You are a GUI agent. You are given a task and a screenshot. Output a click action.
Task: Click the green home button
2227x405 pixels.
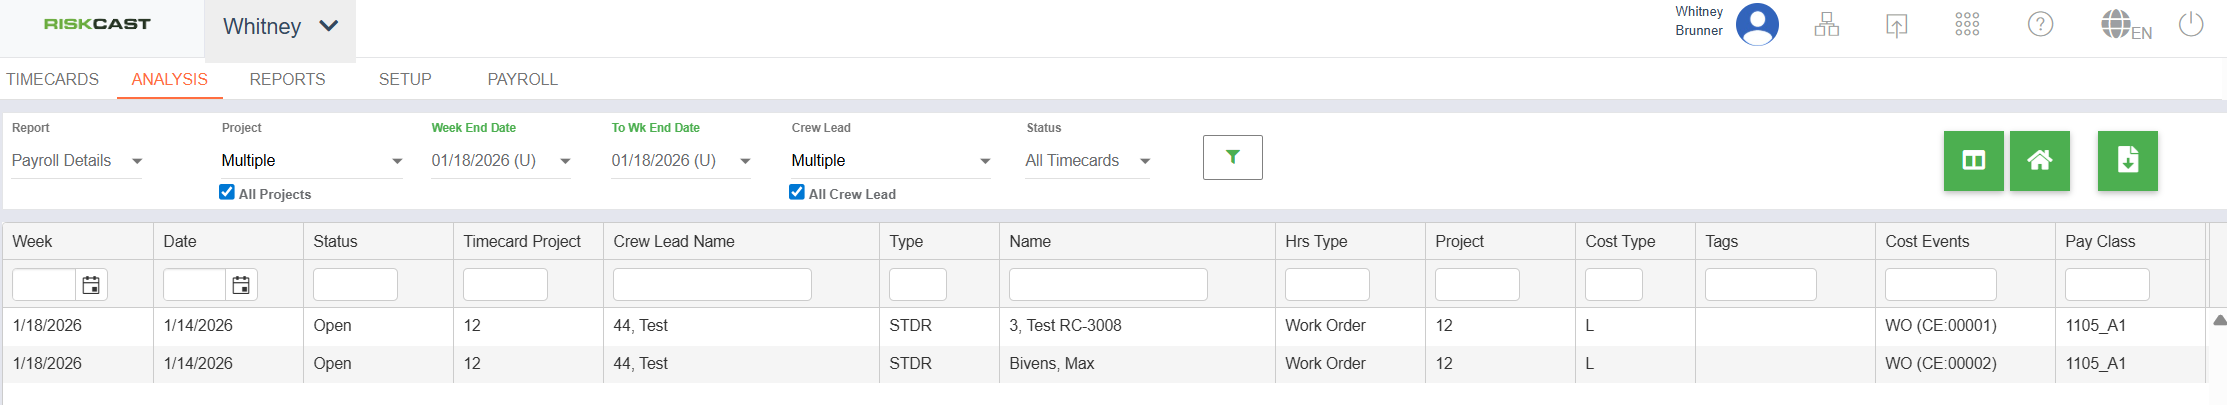coord(2039,160)
